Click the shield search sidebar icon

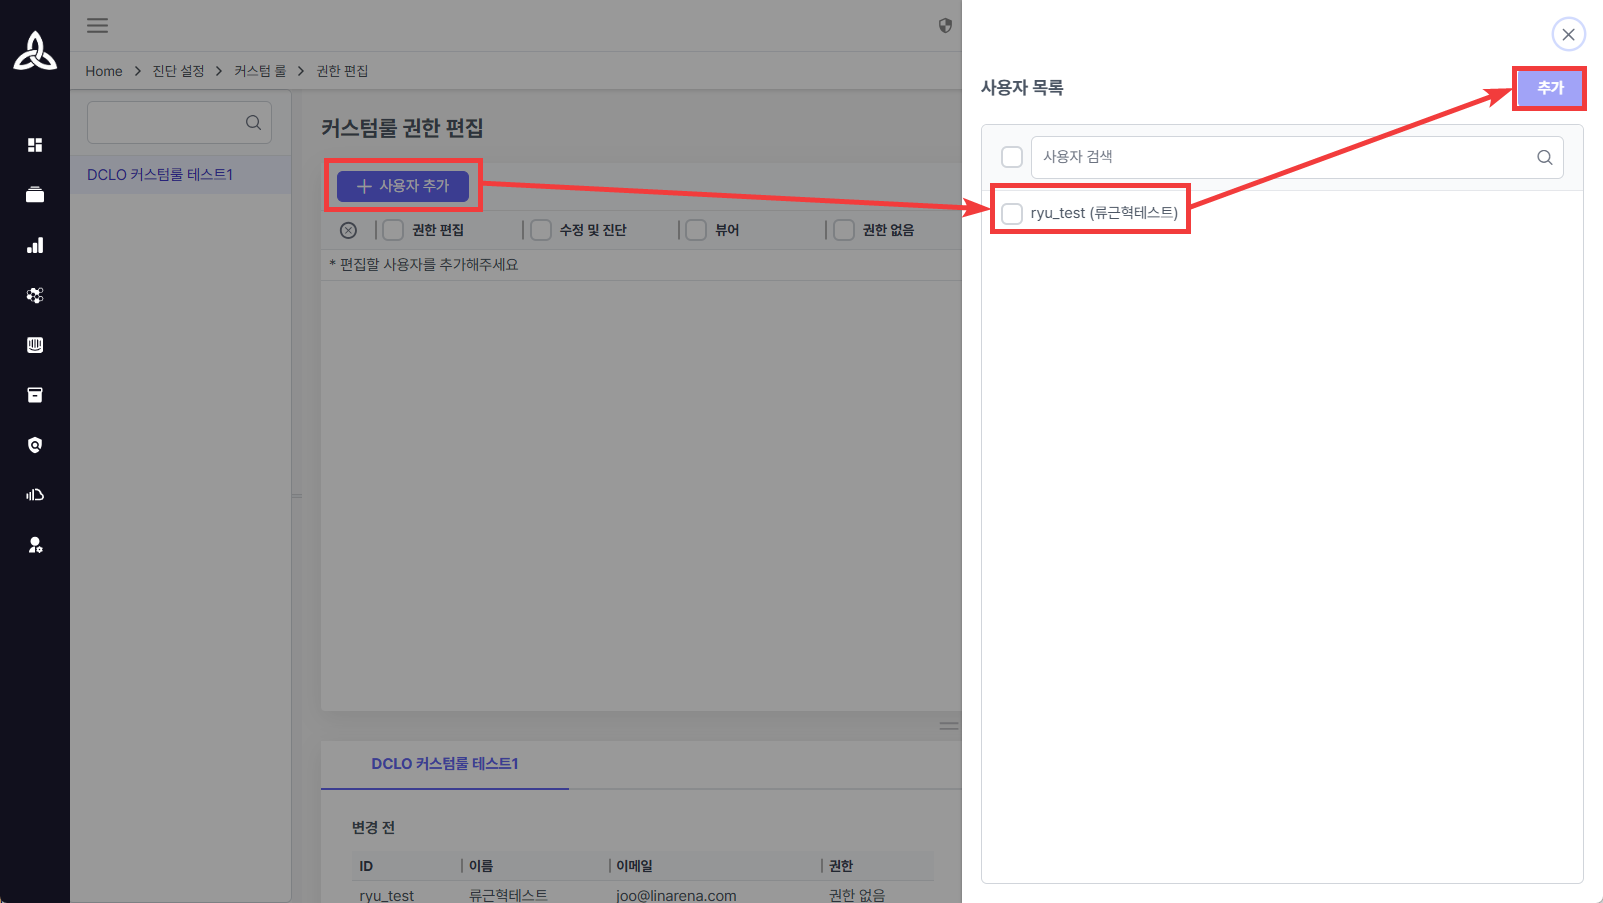click(35, 445)
